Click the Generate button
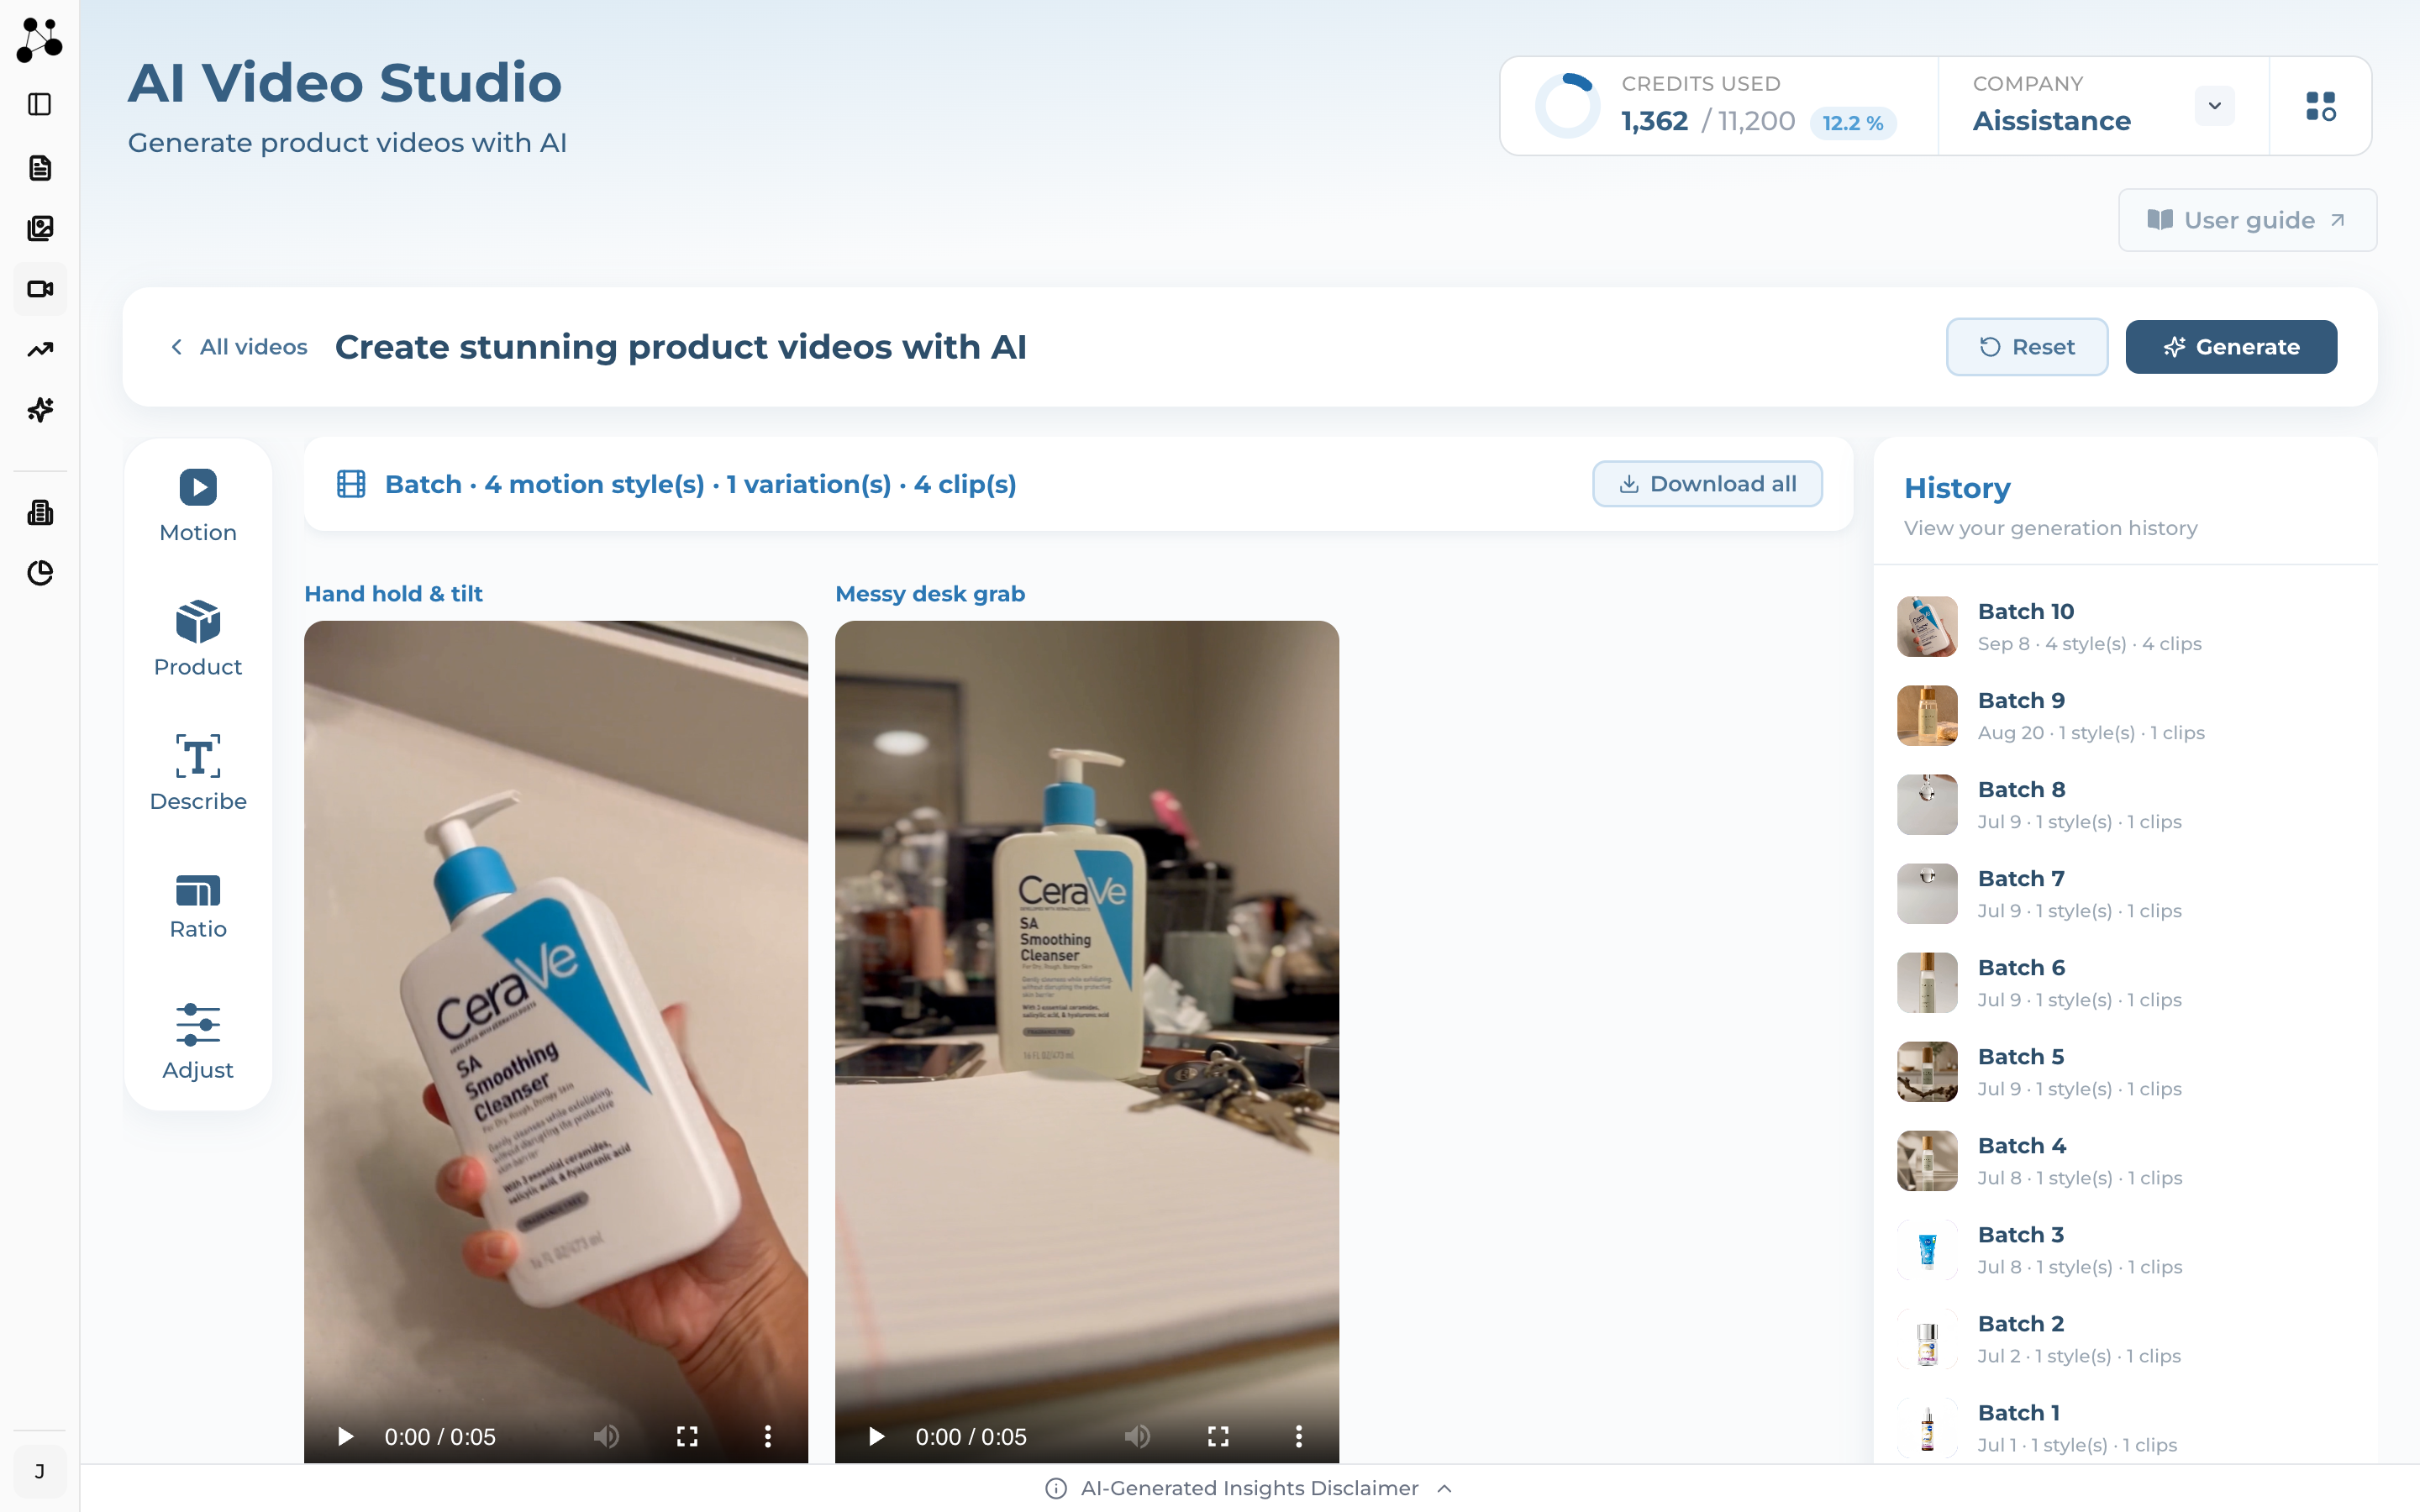 tap(2231, 347)
